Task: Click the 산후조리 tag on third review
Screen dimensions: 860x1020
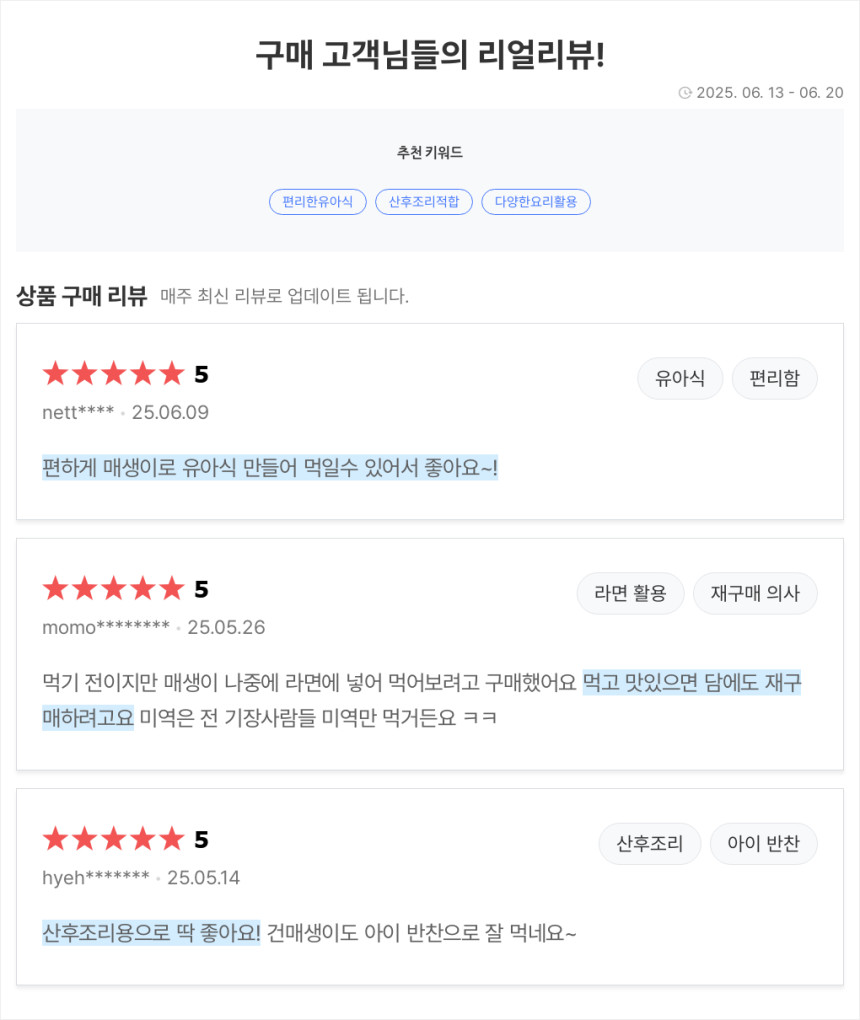Action: [649, 844]
